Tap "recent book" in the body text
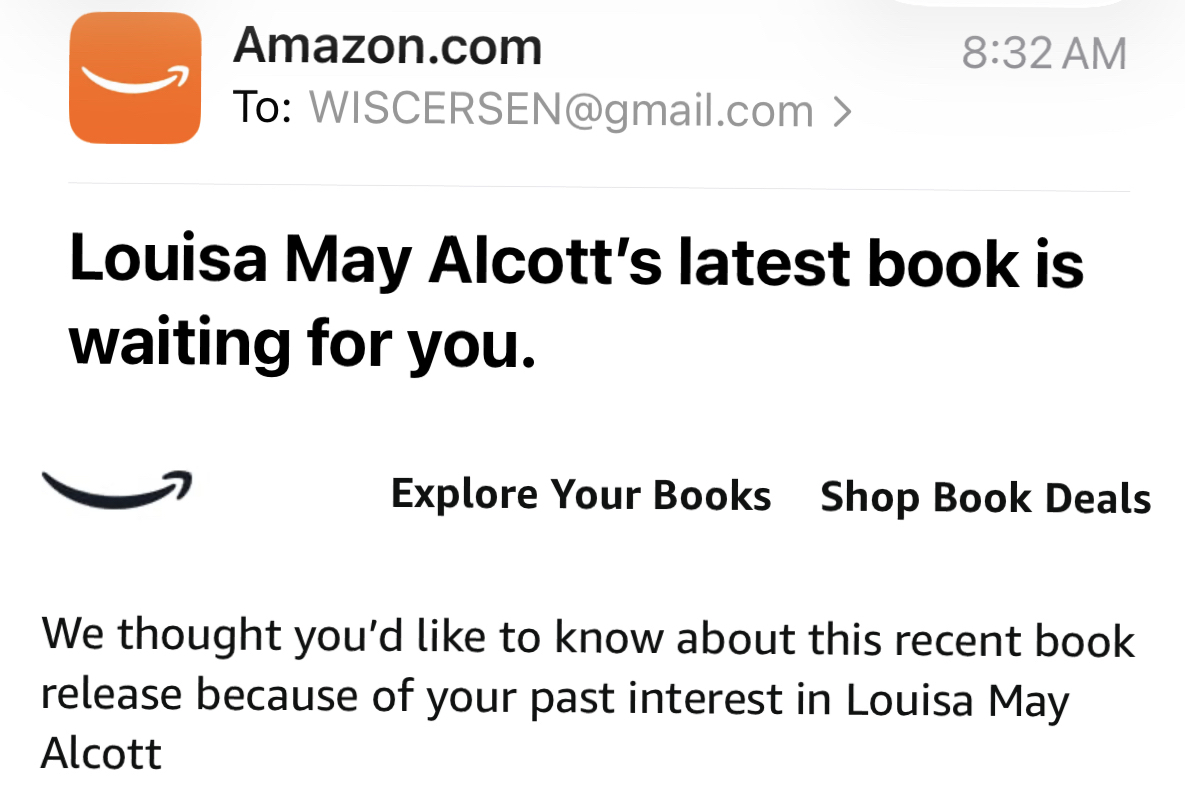Screen dimensions: 1185x793 tap(1017, 640)
